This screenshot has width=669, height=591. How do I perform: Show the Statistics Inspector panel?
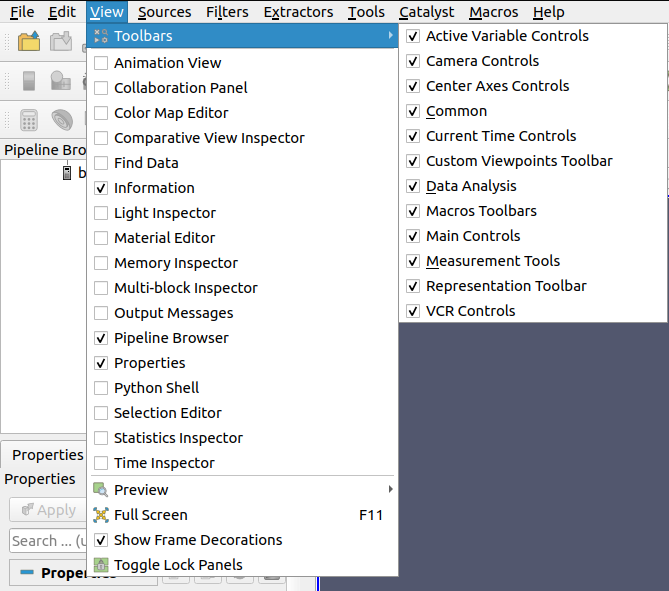[101, 438]
